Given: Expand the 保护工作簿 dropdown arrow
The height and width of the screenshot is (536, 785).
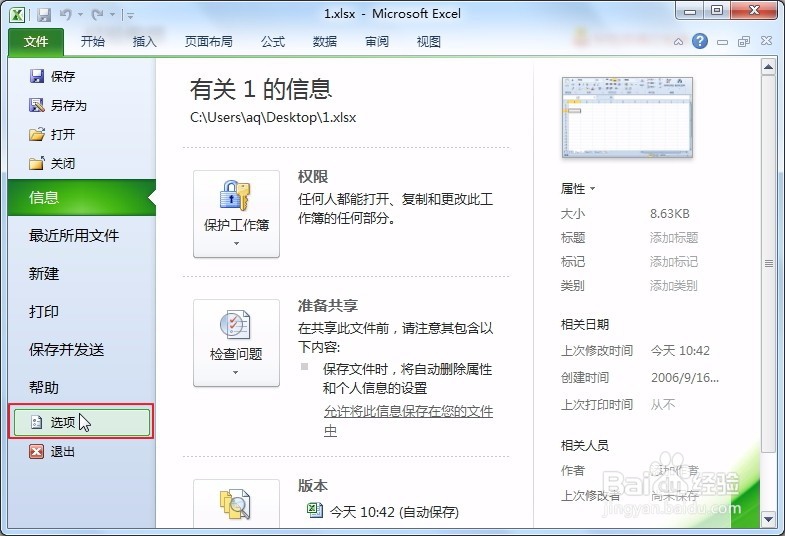Looking at the screenshot, I should pos(236,243).
